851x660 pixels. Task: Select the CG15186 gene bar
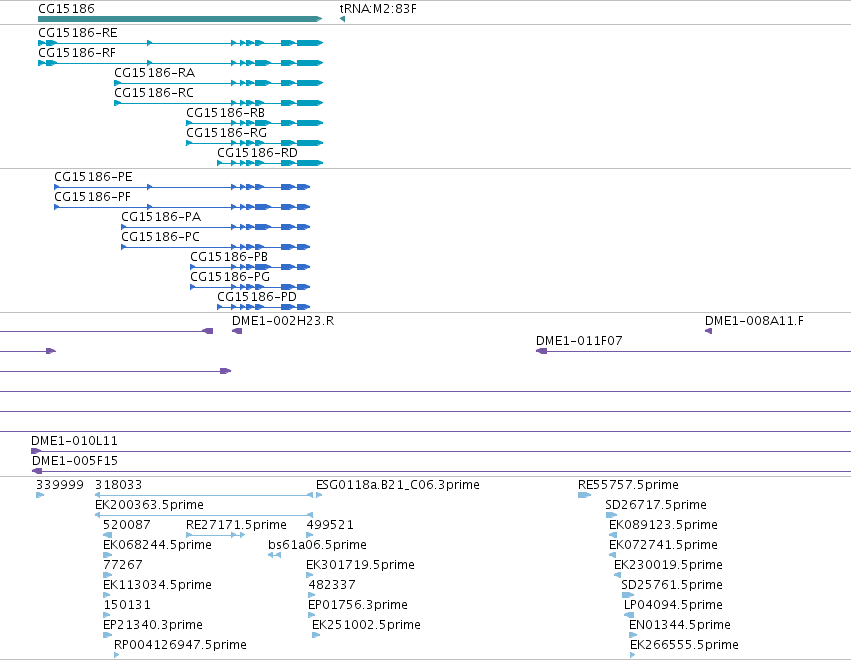180,19
